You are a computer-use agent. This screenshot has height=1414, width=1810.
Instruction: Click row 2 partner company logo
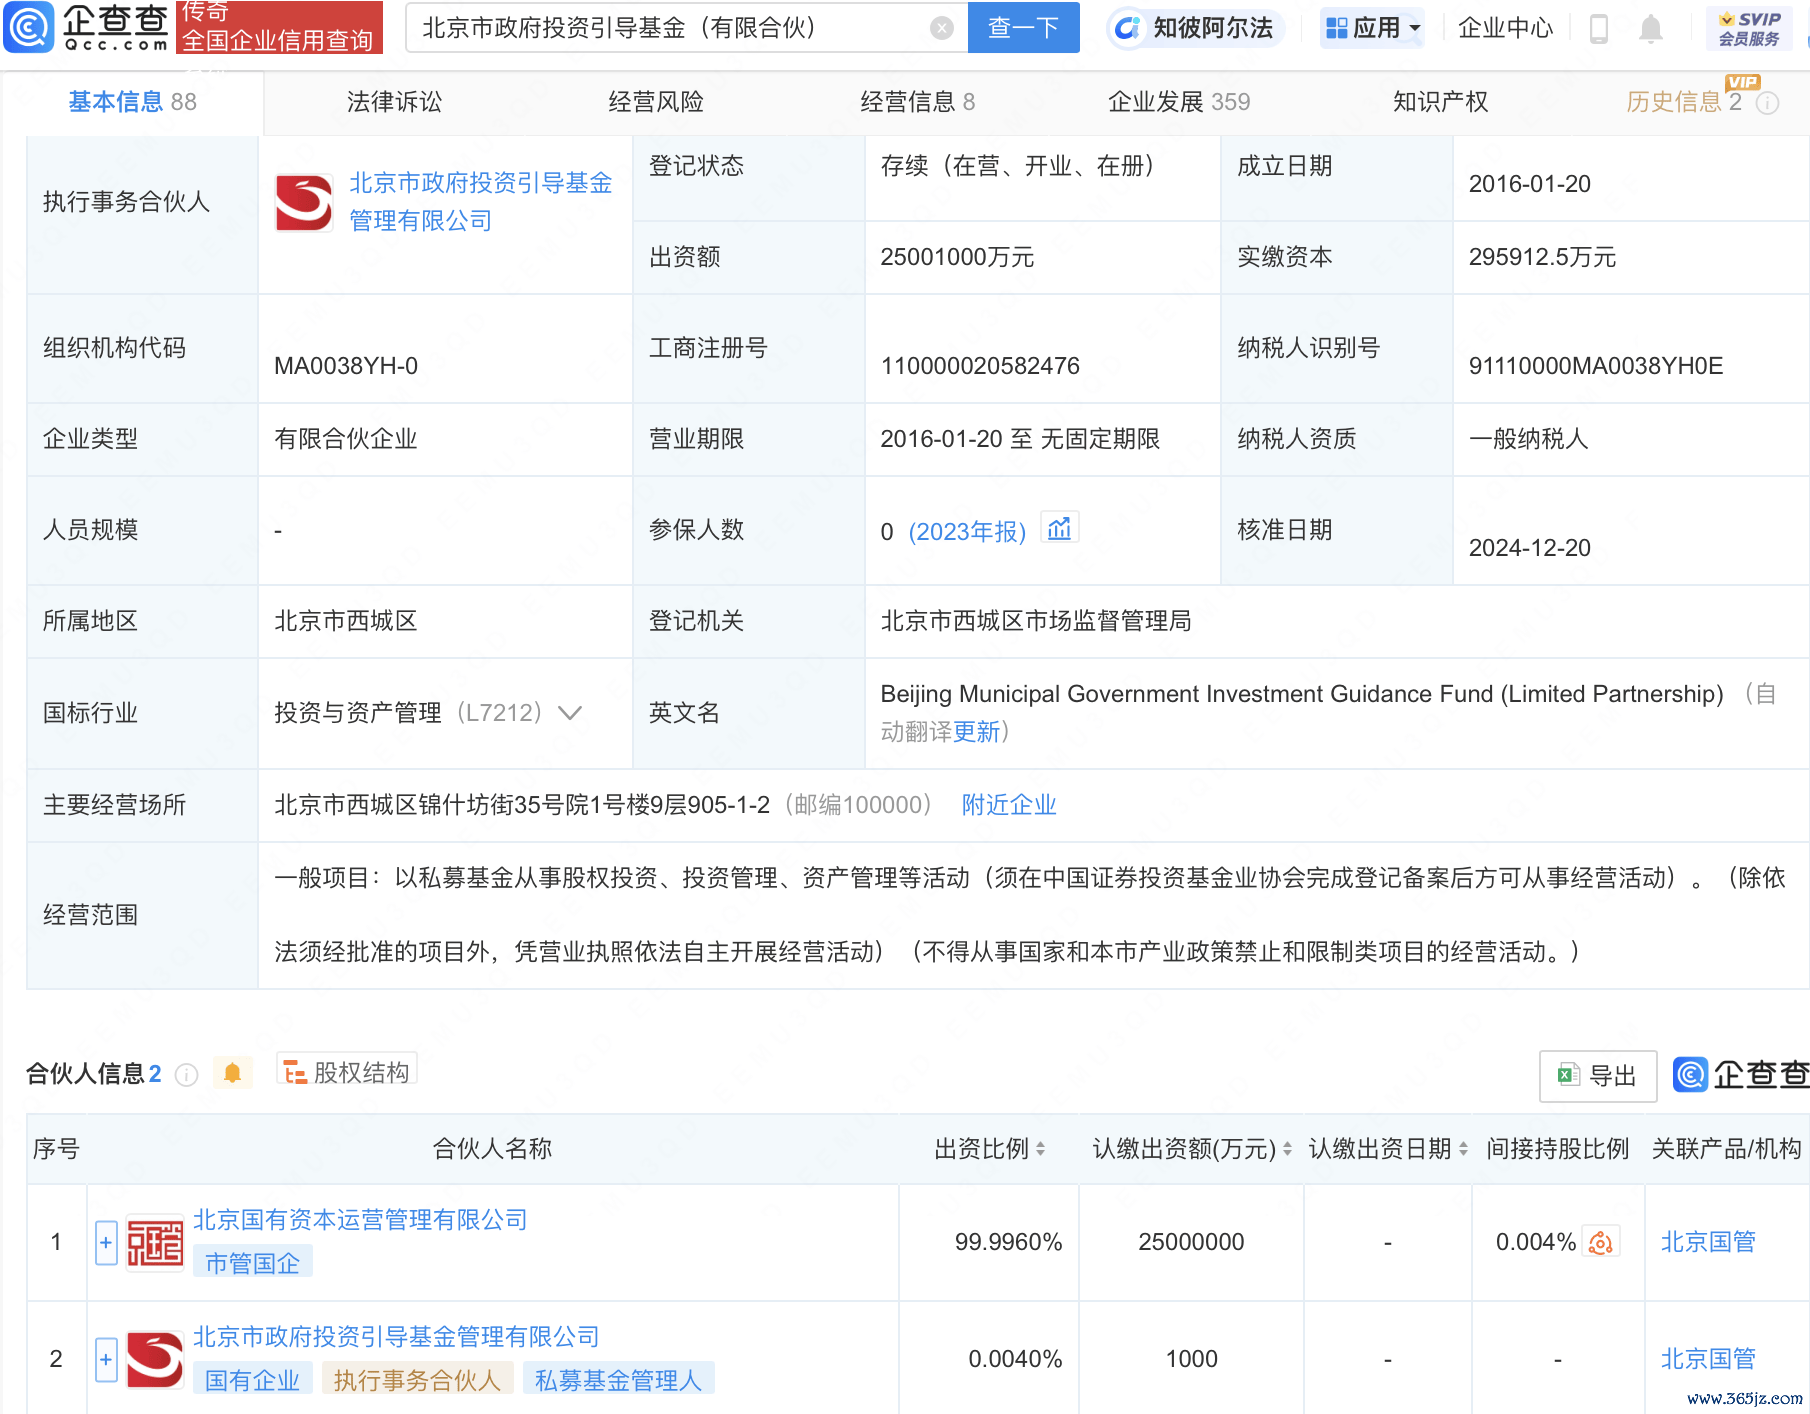coord(155,1360)
